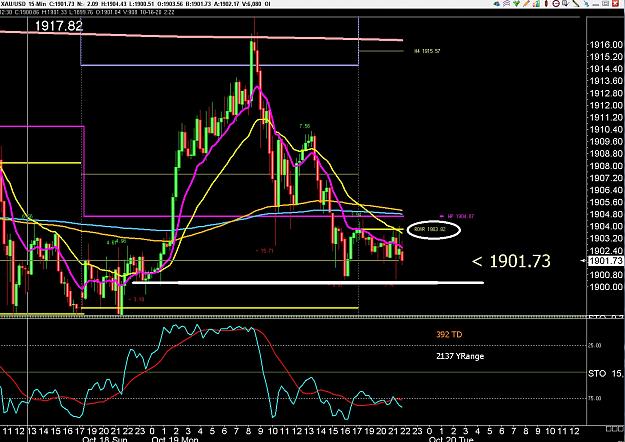Click the XAU/USD symbol in the title bar

[12, 4]
